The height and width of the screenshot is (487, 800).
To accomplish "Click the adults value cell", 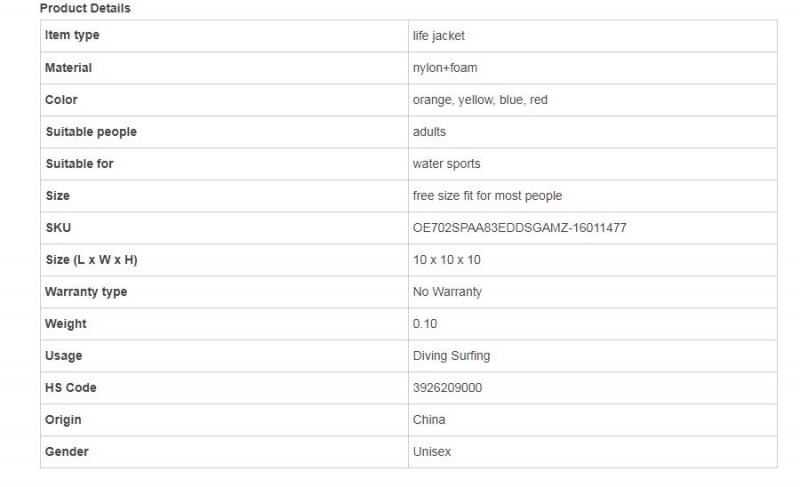I will click(429, 132).
